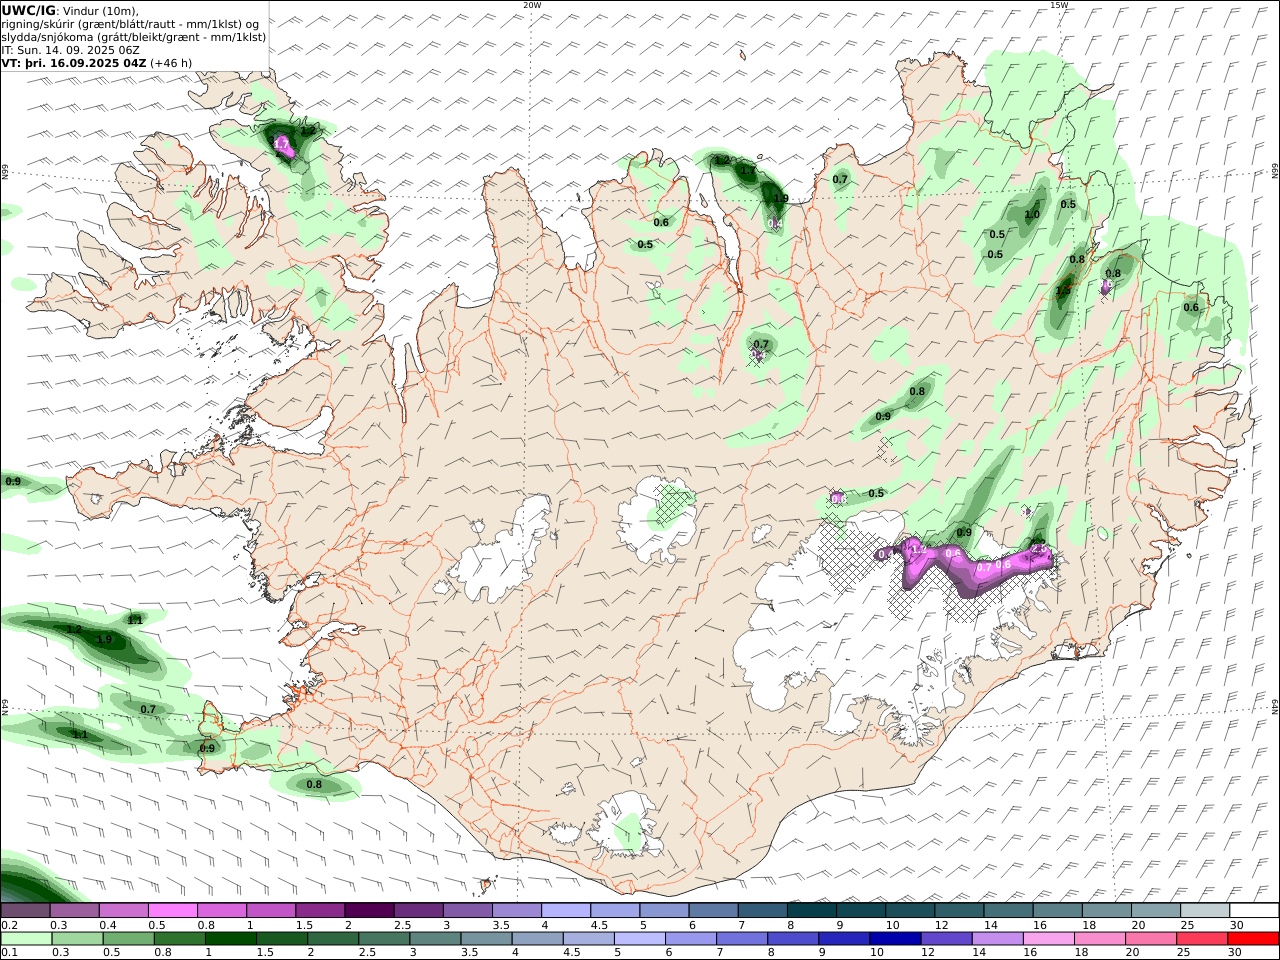The image size is (1280, 960).
Task: Click the '0.7' value over the southwest sea
Action: [148, 710]
